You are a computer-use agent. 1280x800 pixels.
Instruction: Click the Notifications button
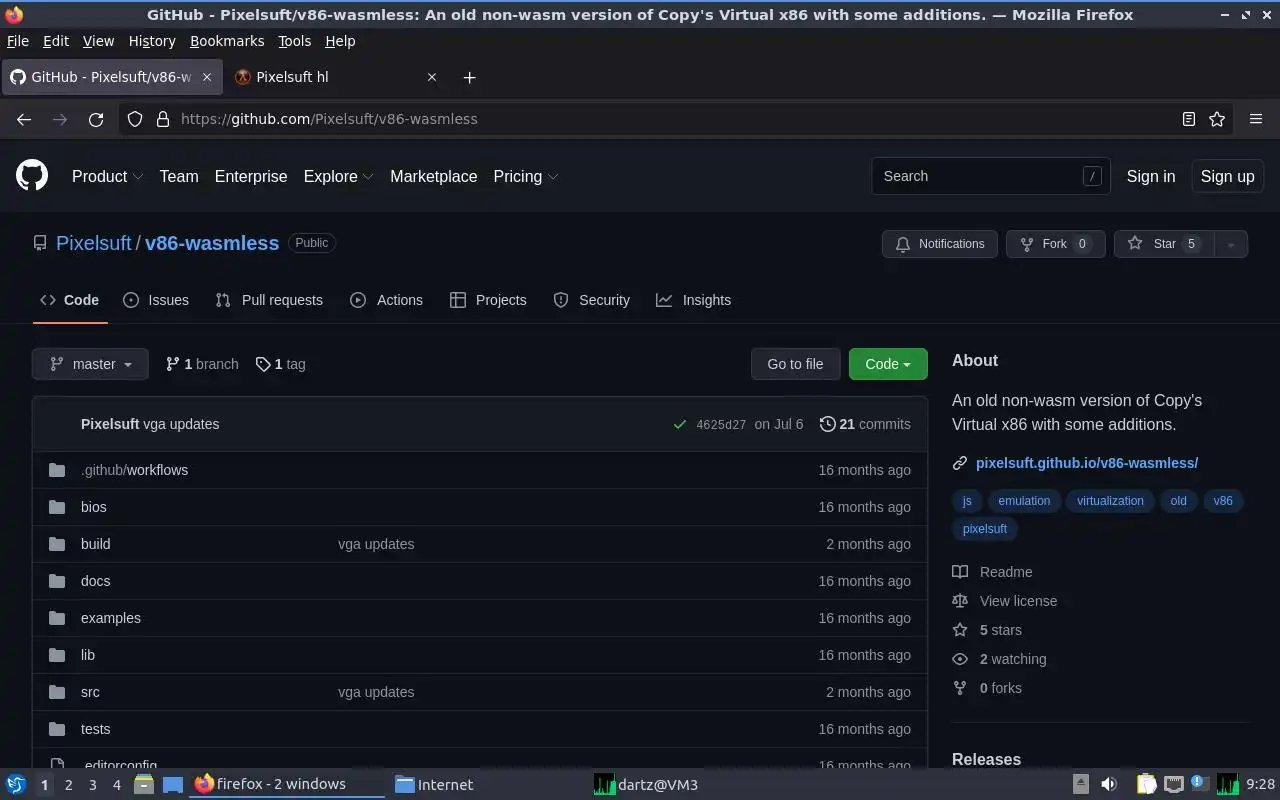point(940,244)
